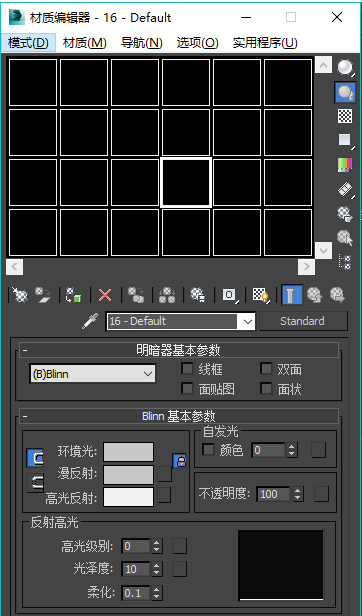362x616 pixels.
Task: Click up arrow of 高光级别 spinner
Action: 156,543
